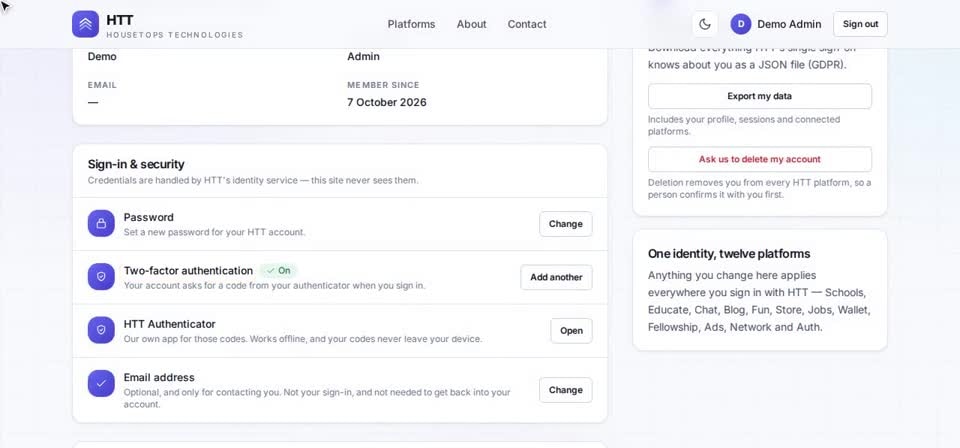This screenshot has height=448, width=960.
Task: Add another two-factor method
Action: coord(557,277)
